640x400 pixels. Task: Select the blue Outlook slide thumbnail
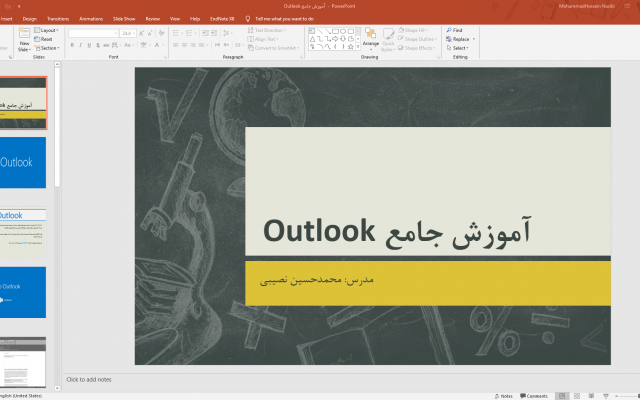(23, 162)
